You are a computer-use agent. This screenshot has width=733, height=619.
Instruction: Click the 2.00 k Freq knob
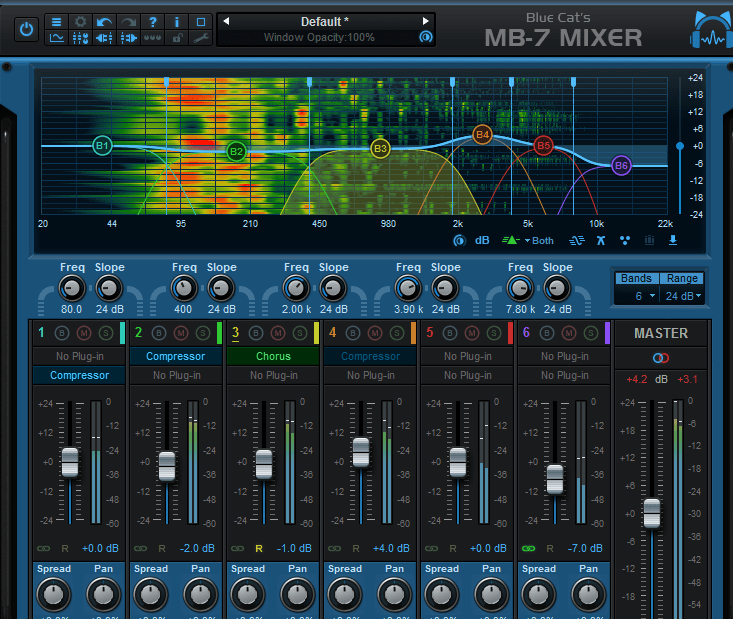(x=295, y=289)
